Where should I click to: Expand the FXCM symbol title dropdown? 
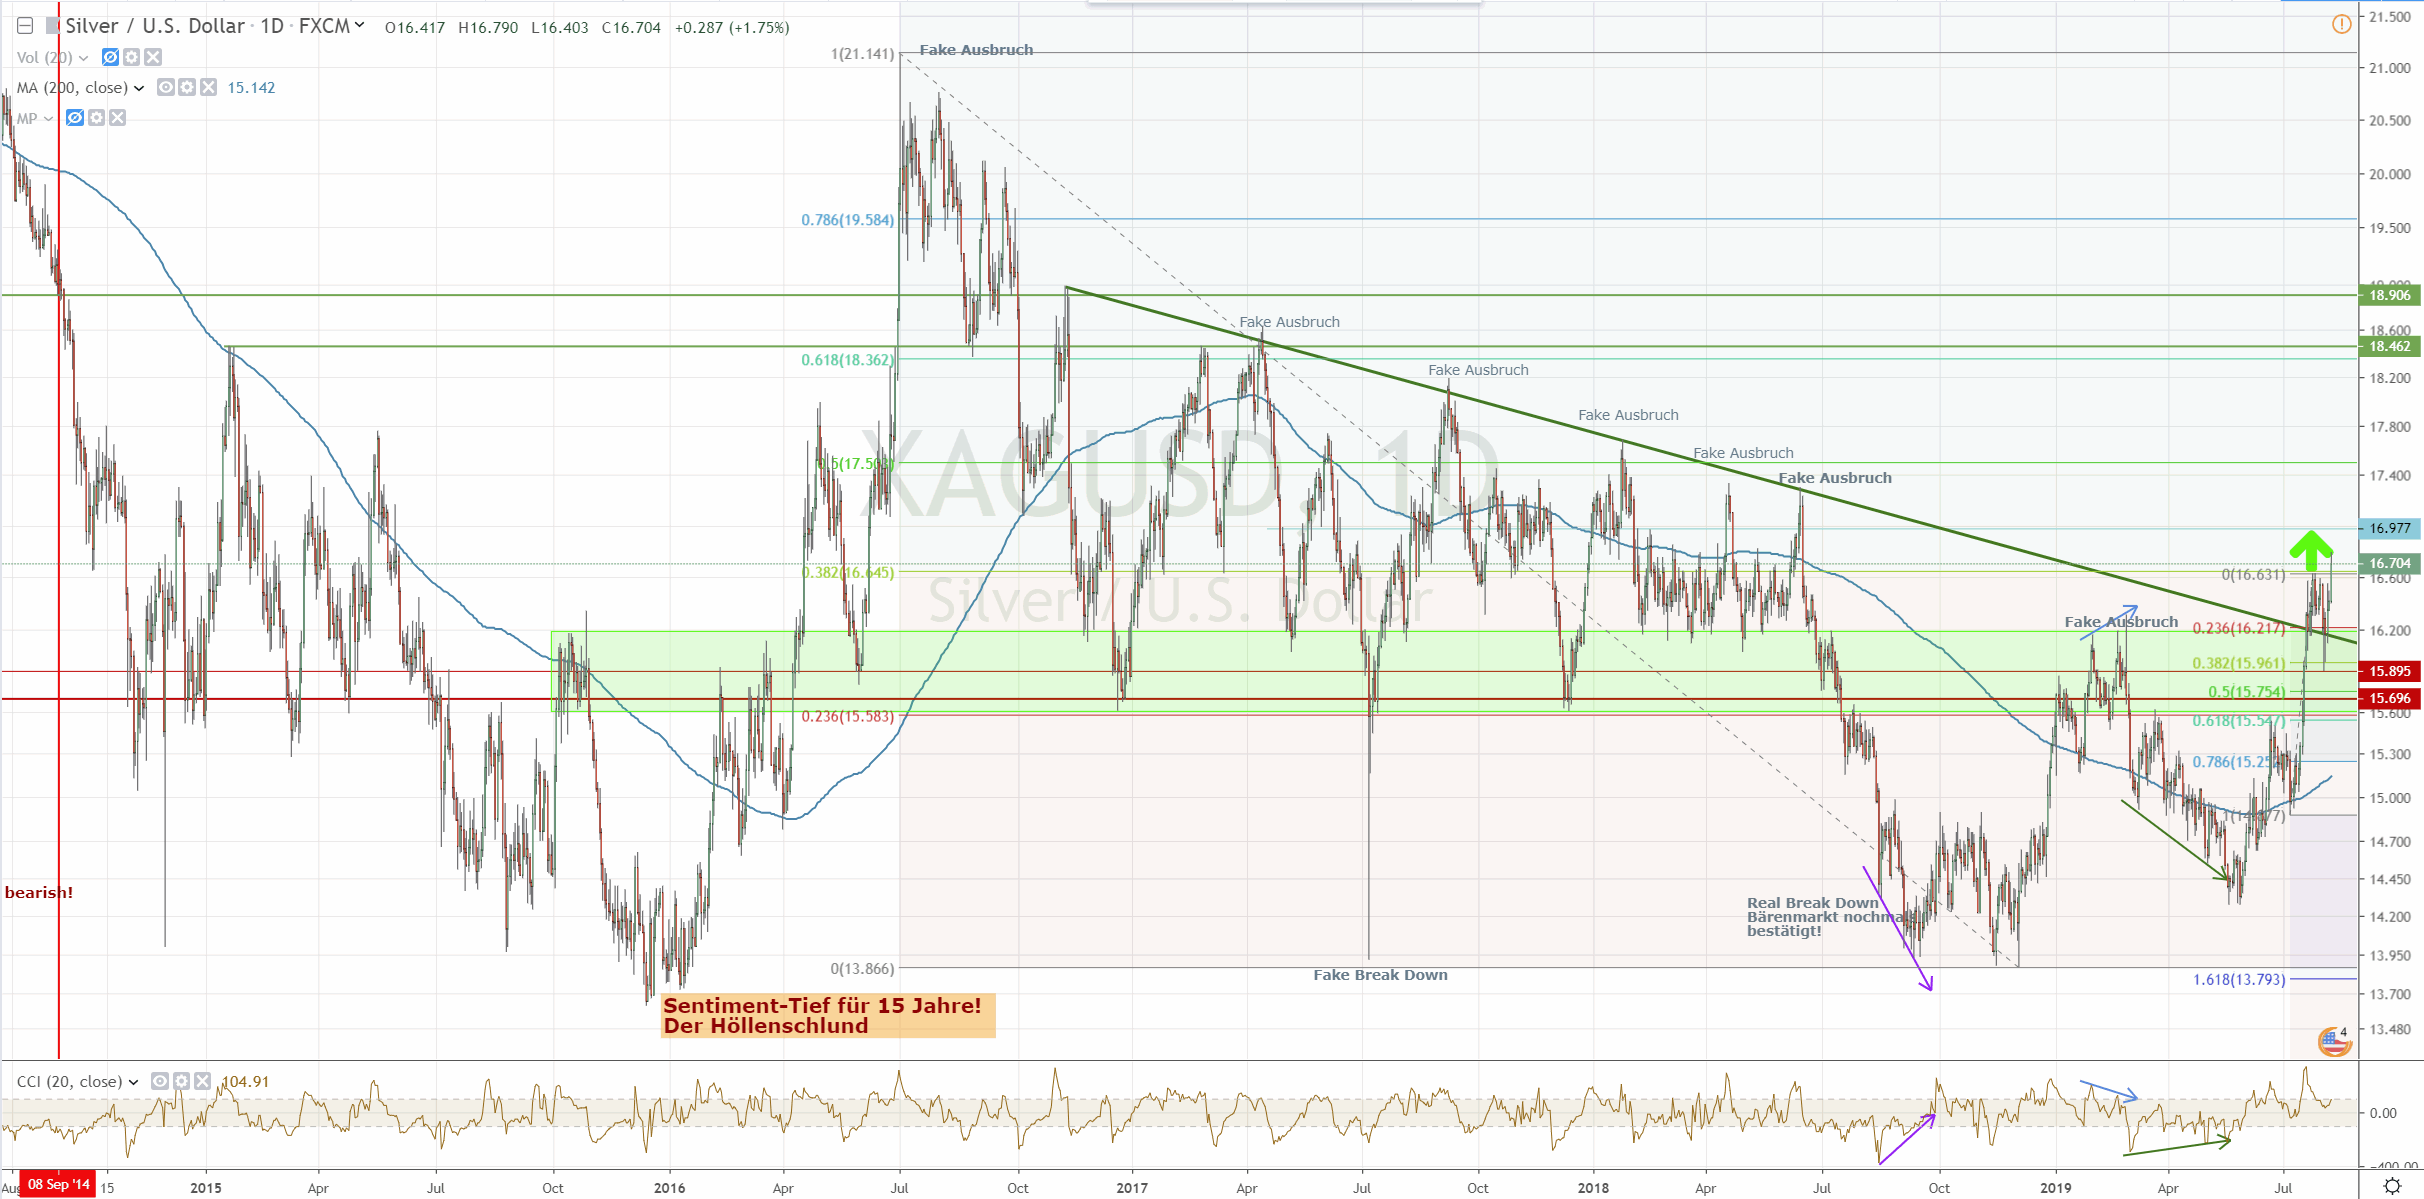click(359, 26)
